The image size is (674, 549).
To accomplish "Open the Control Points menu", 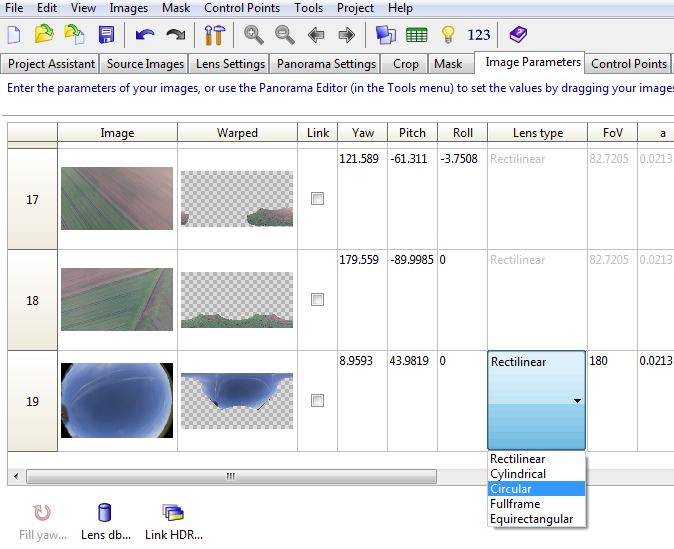I will [243, 8].
